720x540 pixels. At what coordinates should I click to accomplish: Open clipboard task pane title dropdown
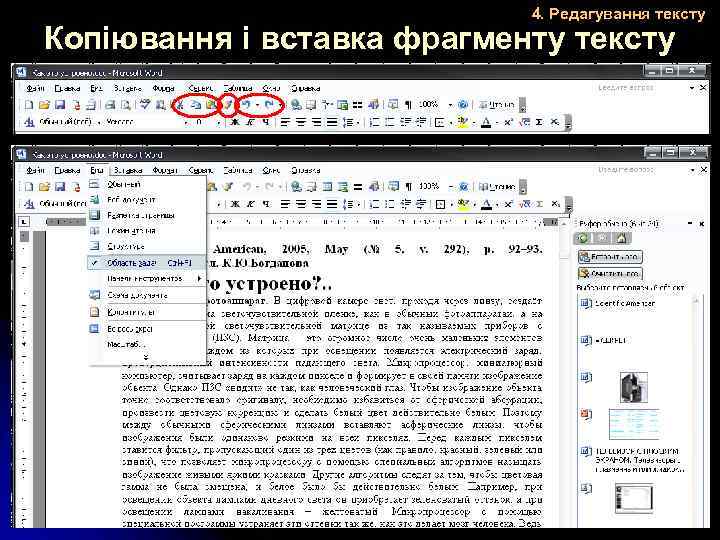coord(690,224)
